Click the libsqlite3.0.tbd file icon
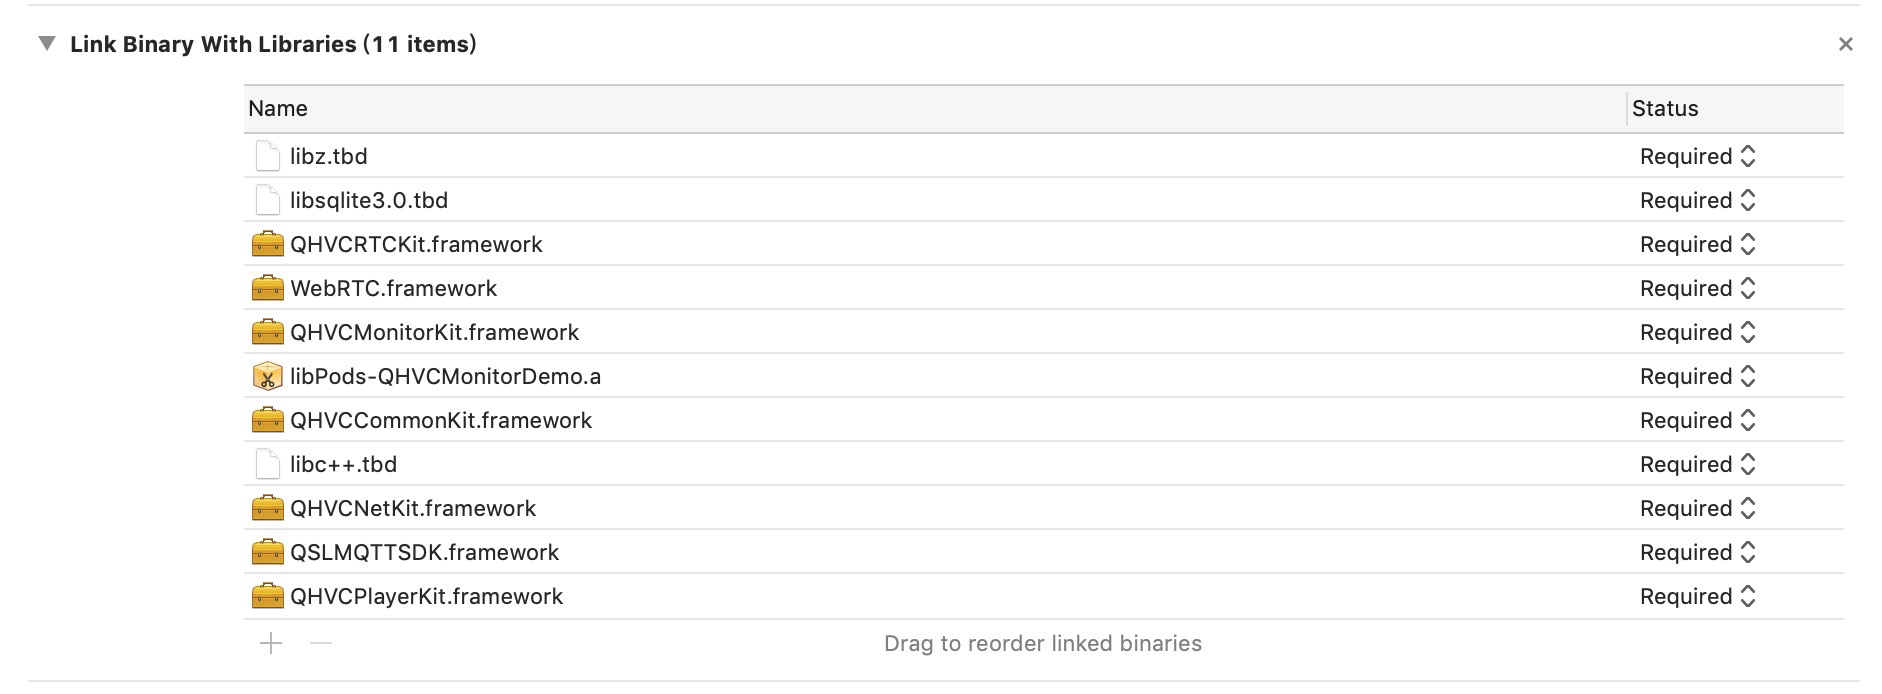 (267, 200)
